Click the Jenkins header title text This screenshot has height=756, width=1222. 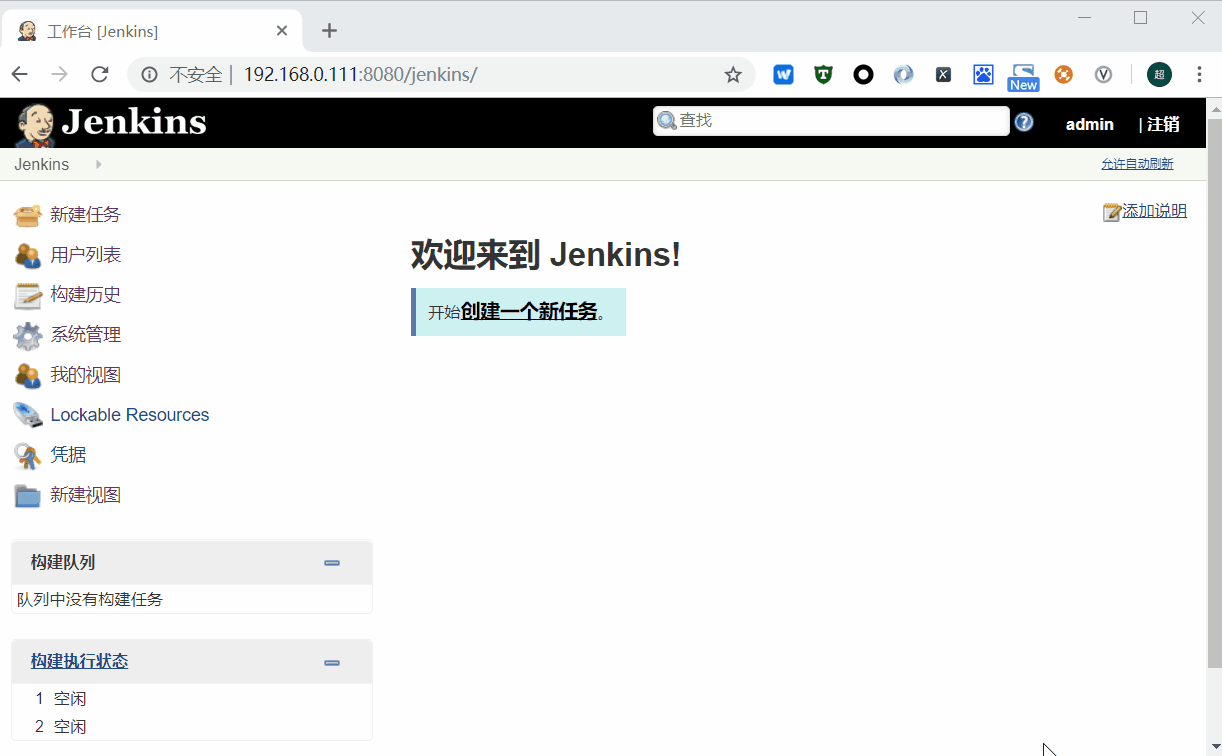[134, 122]
